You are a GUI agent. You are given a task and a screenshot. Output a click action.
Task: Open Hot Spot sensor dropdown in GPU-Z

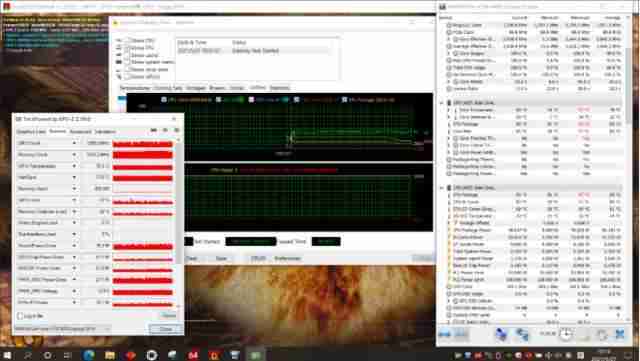[74, 178]
